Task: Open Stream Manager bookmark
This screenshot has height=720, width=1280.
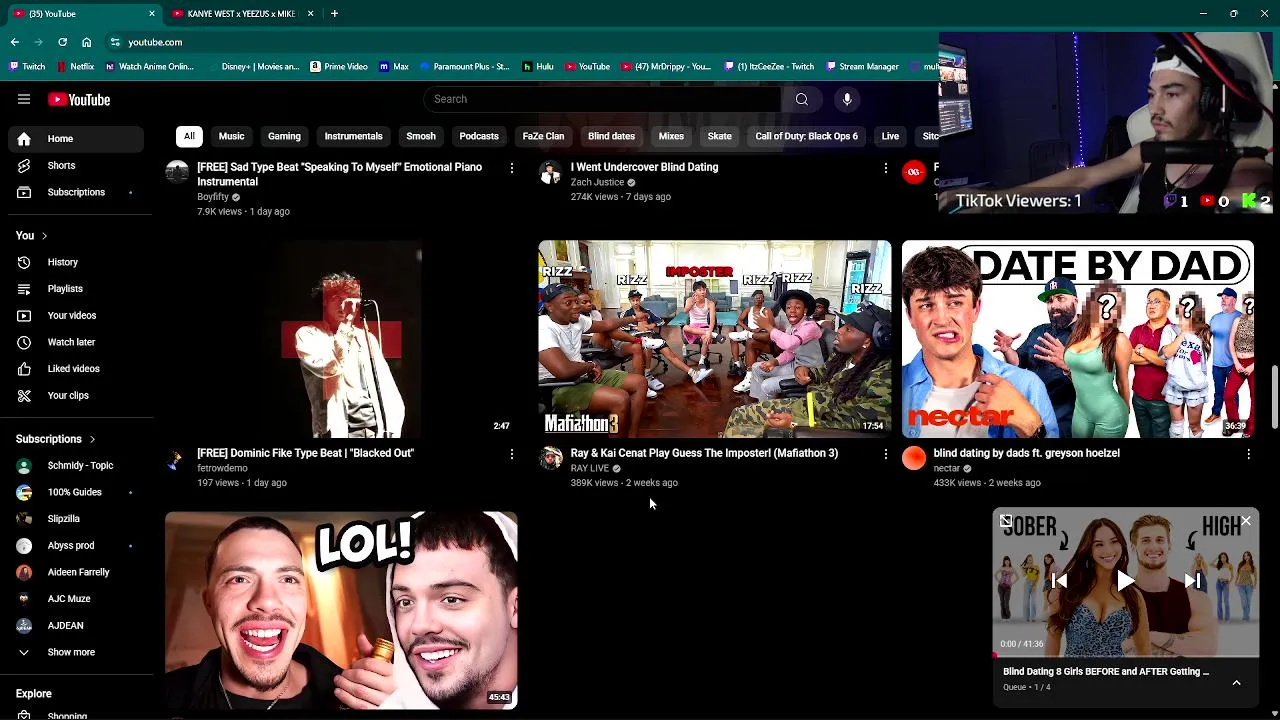Action: pyautogui.click(x=862, y=67)
